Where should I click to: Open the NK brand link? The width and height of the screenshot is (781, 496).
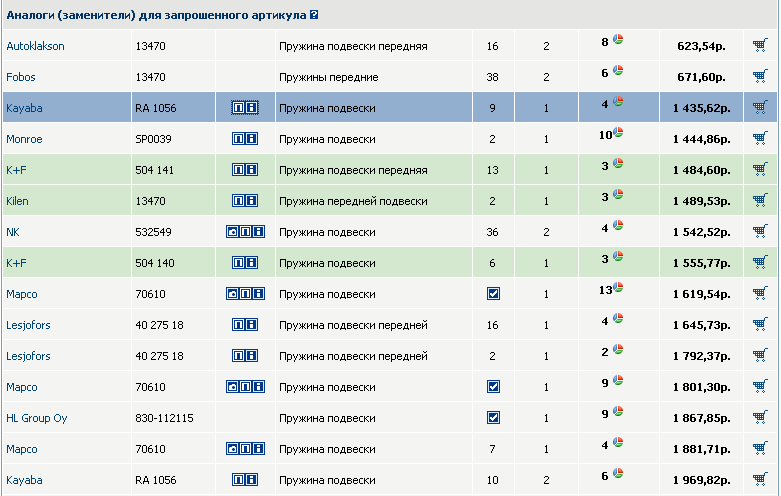point(13,232)
